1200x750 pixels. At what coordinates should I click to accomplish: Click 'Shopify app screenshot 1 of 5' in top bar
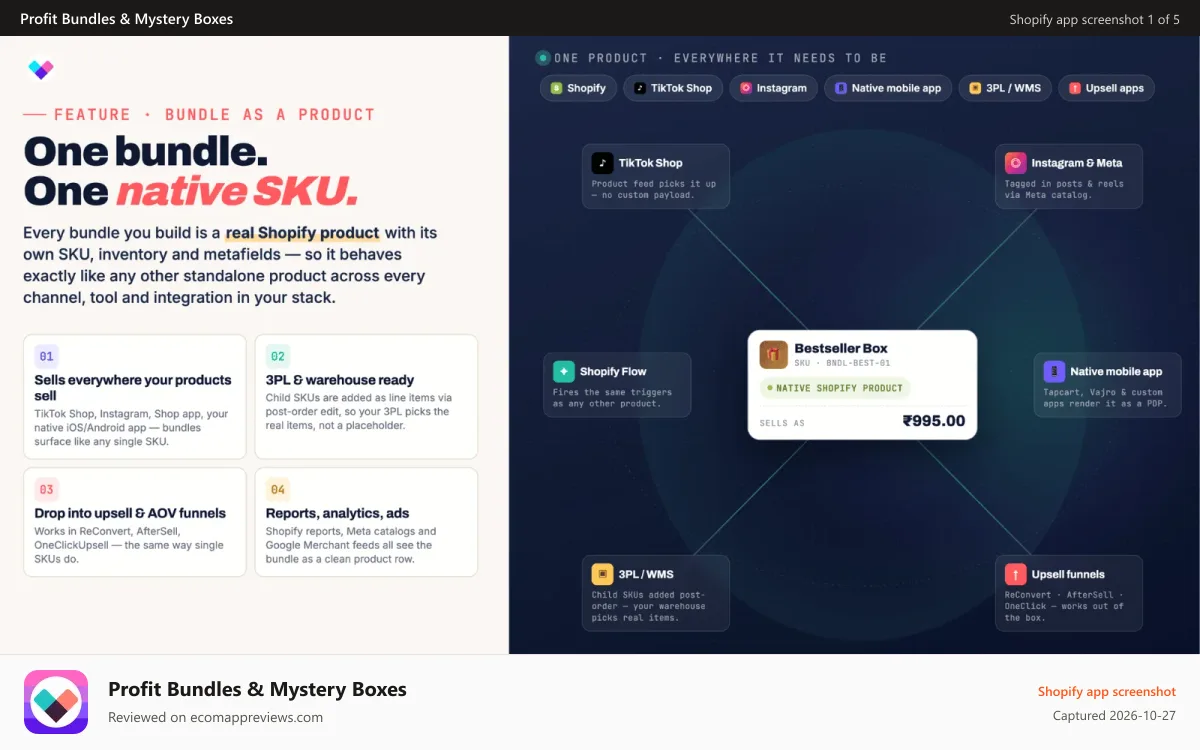click(1095, 19)
